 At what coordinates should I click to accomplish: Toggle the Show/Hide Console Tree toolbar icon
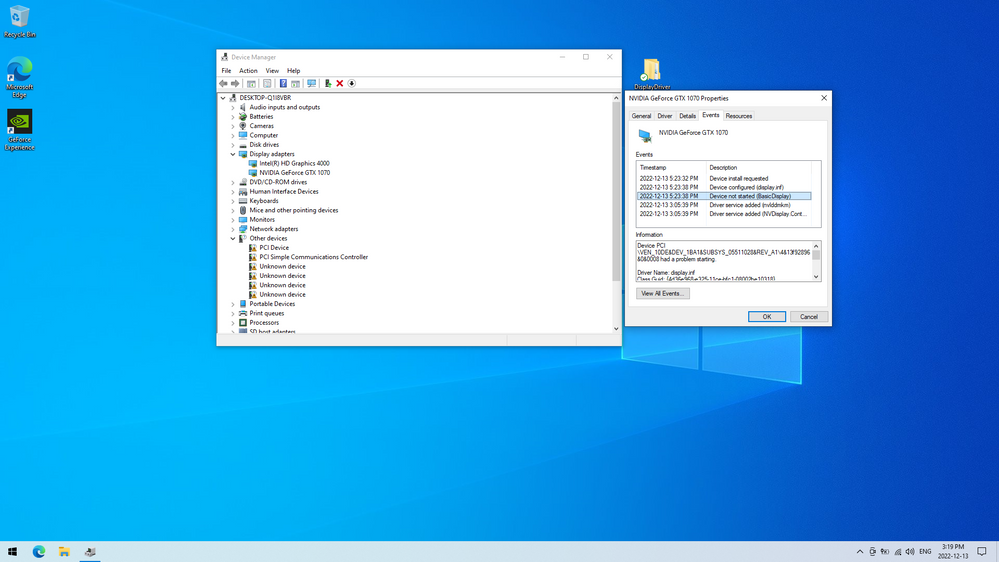pos(252,83)
